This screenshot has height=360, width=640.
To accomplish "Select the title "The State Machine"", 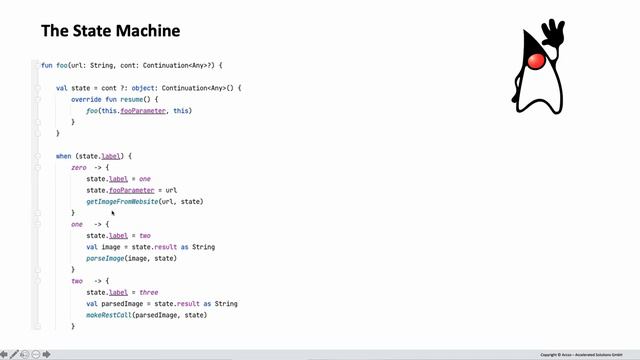I will coord(111,31).
